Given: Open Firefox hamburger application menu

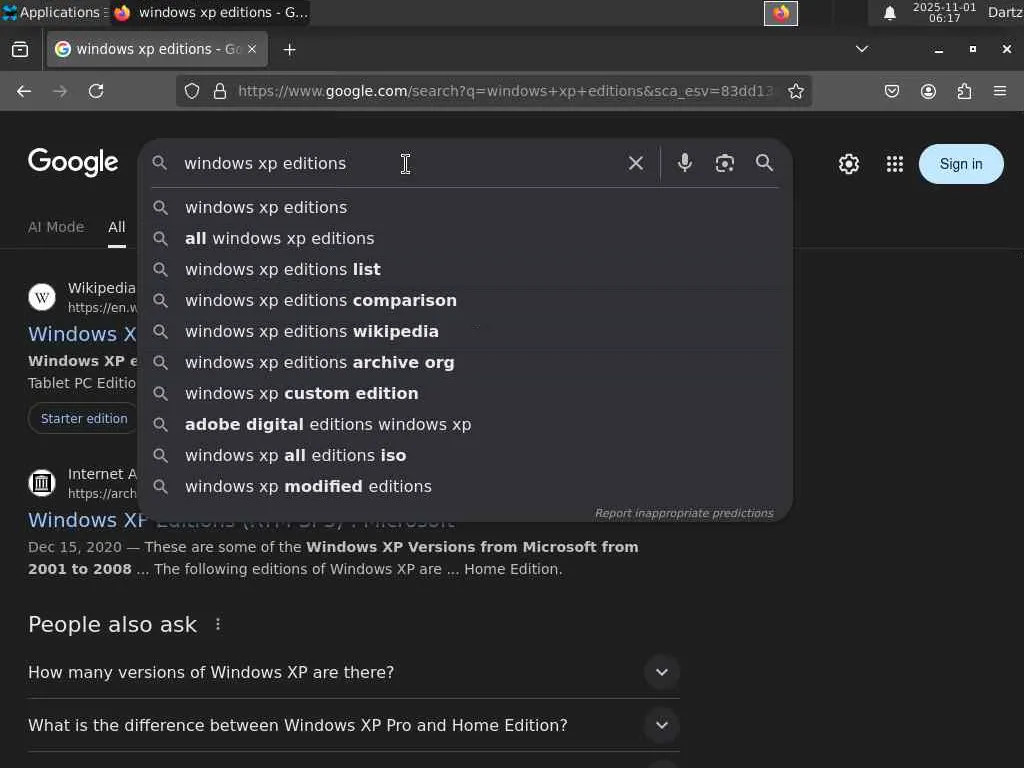Looking at the screenshot, I should coord(1000,91).
